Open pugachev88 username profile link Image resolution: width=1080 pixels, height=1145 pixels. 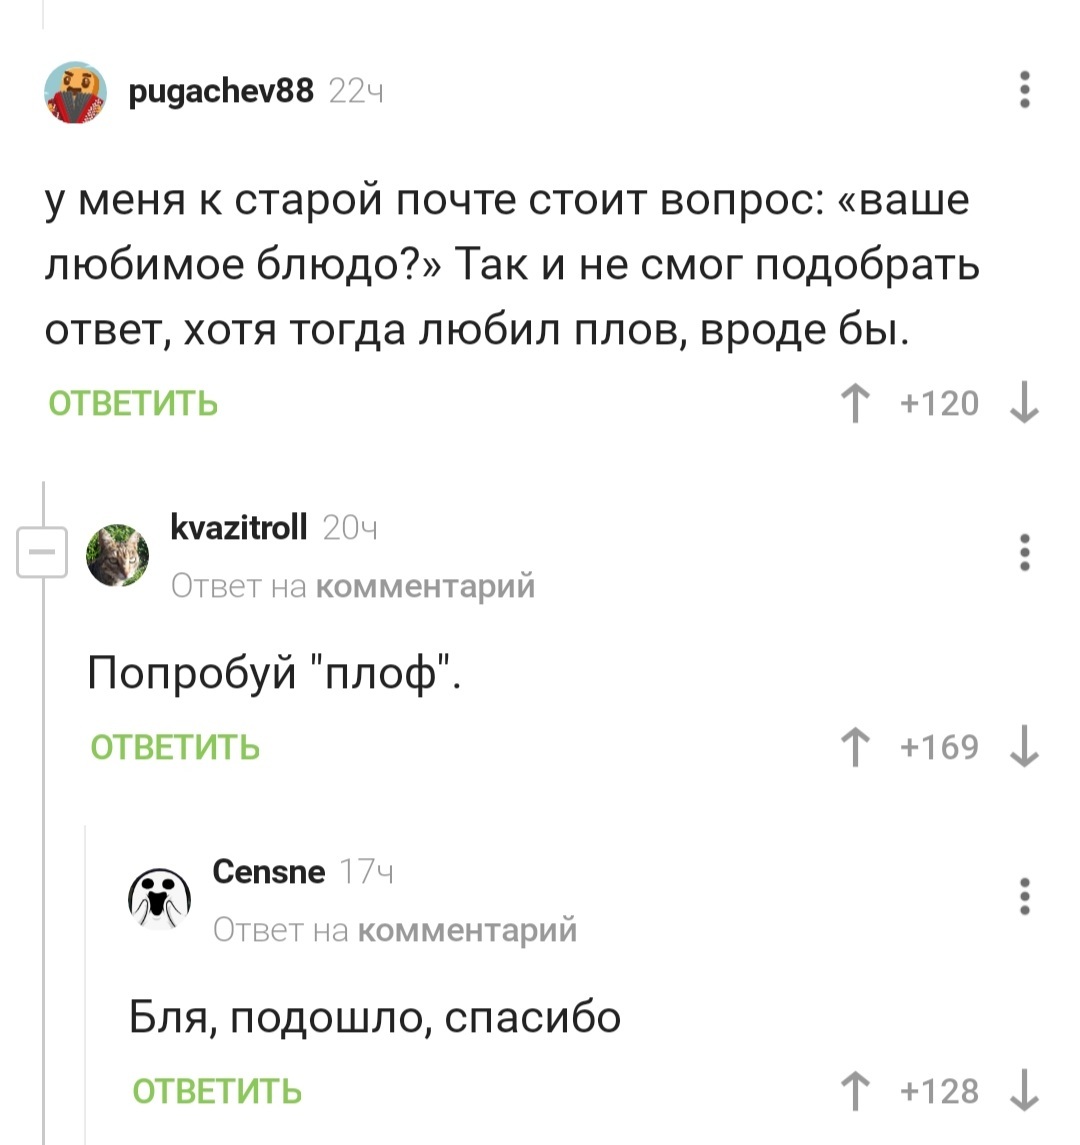click(x=221, y=92)
